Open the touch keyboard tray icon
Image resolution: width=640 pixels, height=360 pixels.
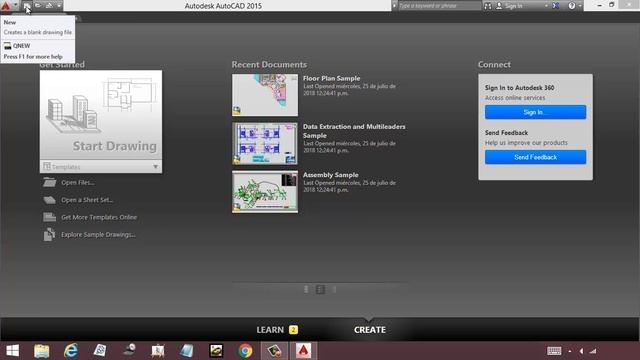pos(554,351)
